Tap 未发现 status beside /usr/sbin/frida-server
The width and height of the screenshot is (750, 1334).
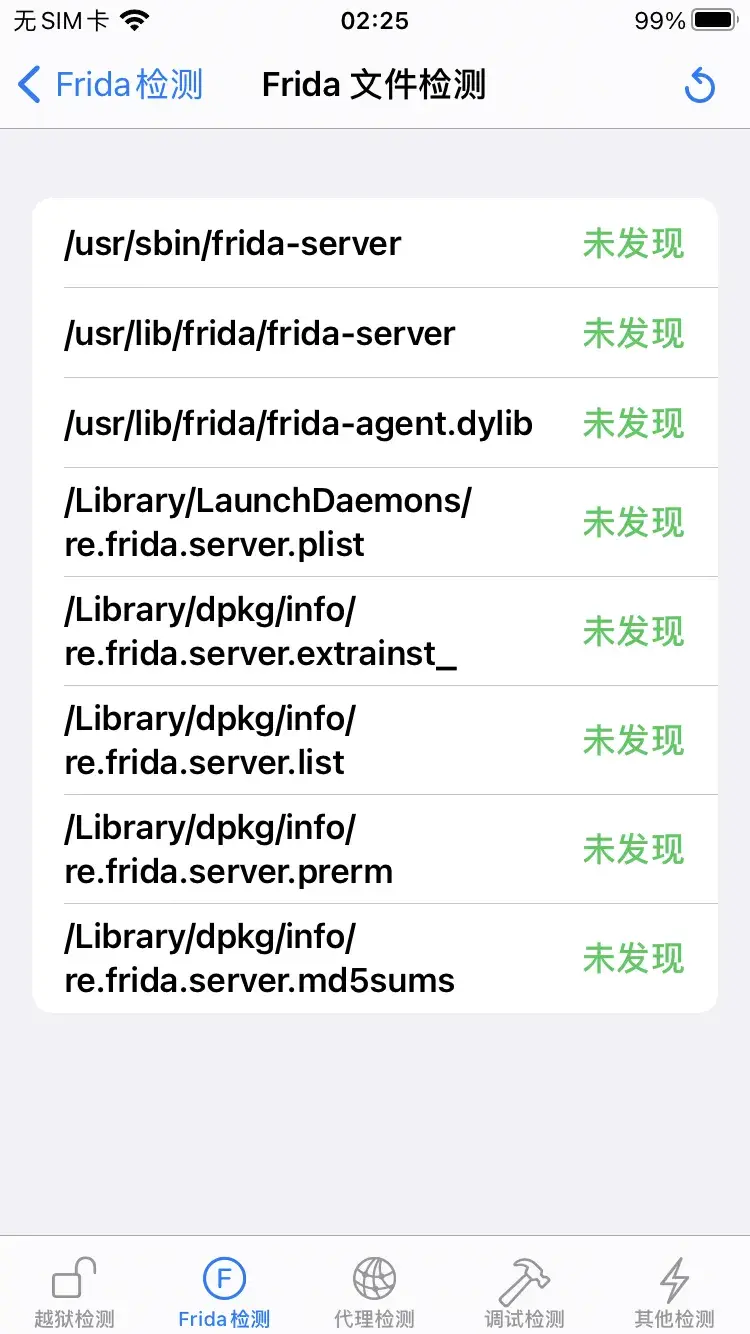pyautogui.click(x=634, y=243)
